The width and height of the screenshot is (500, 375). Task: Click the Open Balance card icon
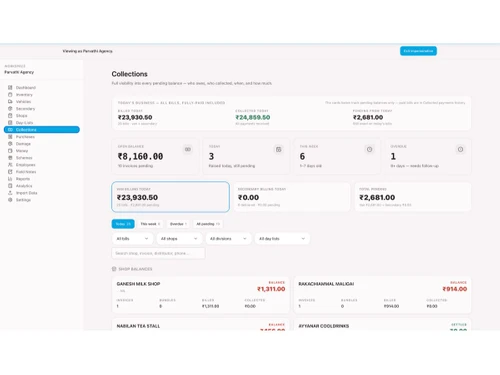pyautogui.click(x=188, y=149)
